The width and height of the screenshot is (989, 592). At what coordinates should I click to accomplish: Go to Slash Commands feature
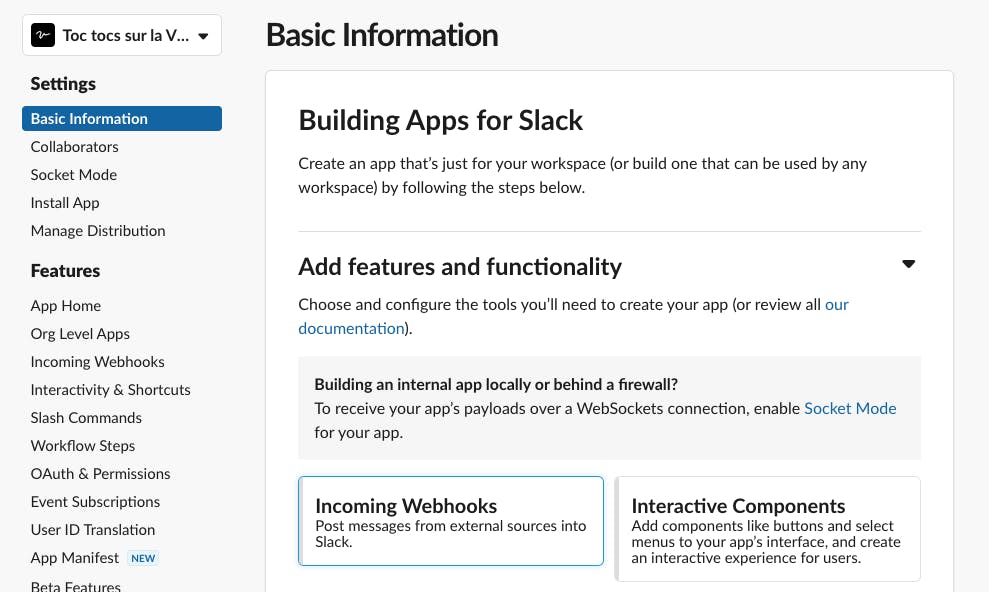tap(86, 418)
